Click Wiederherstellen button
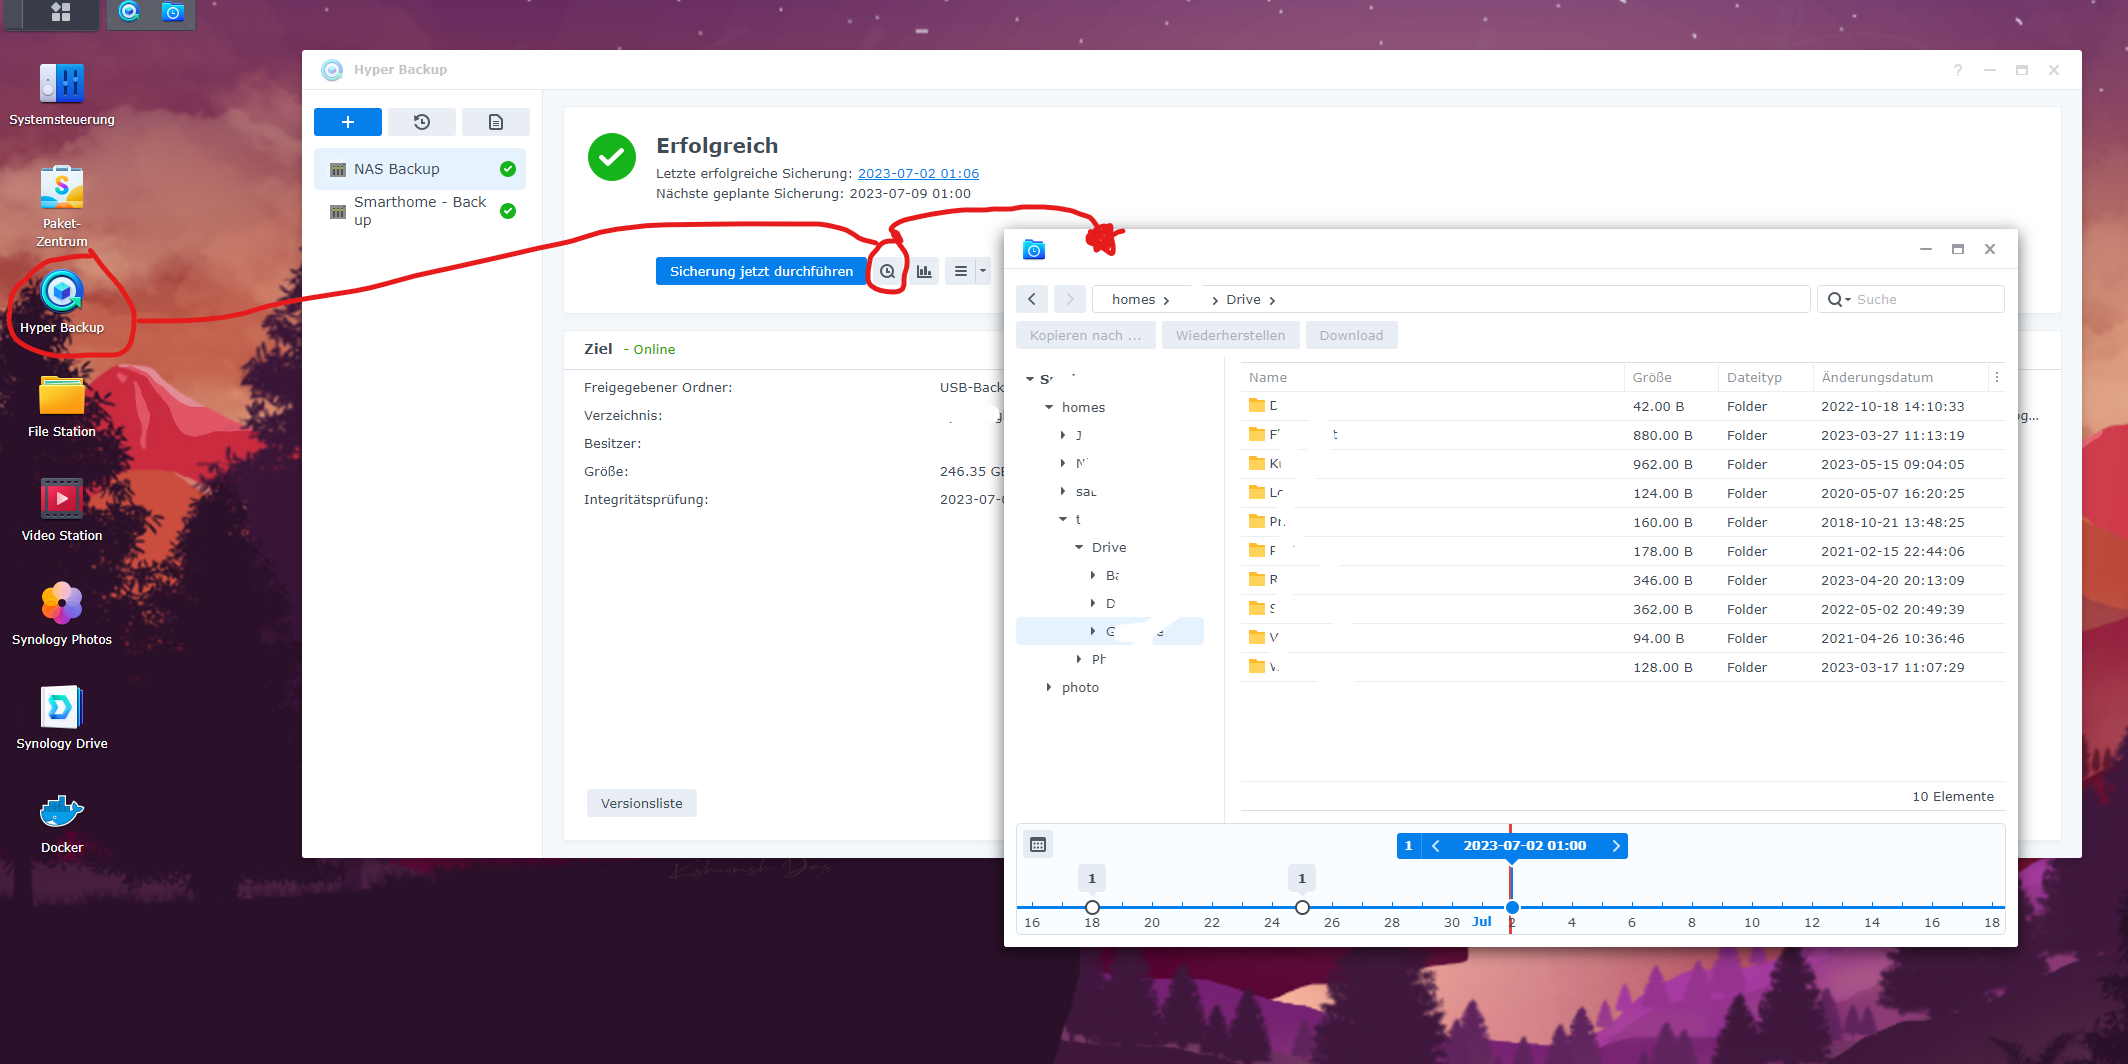Image resolution: width=2128 pixels, height=1064 pixels. pos(1230,335)
